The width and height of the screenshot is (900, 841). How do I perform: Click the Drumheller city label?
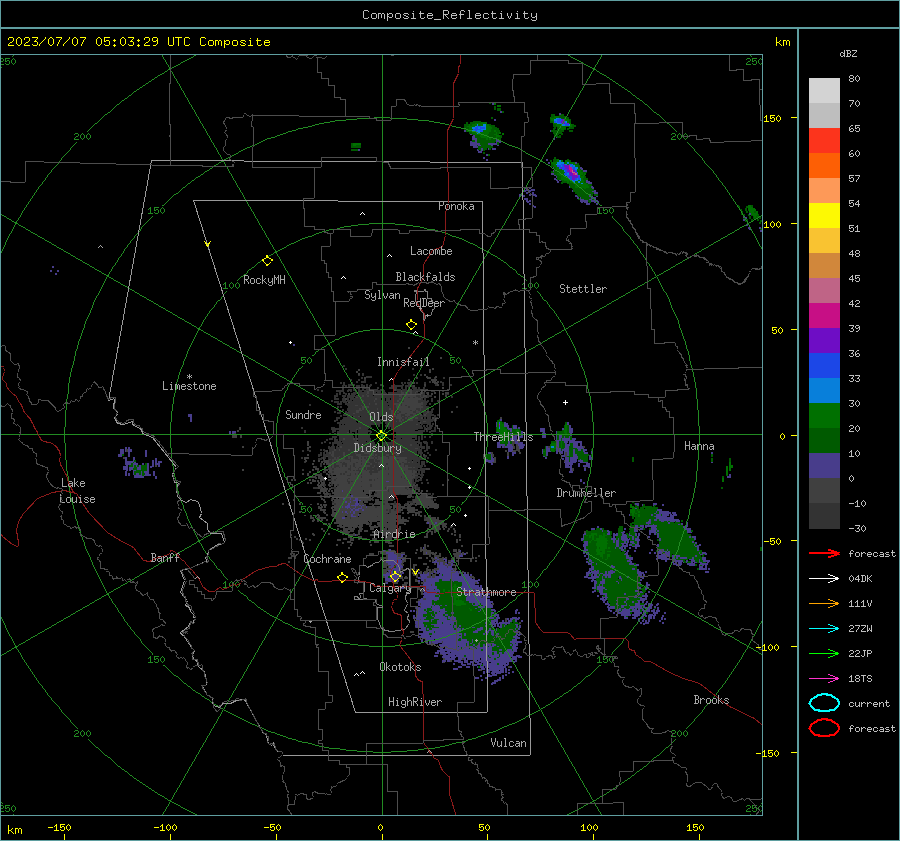tap(586, 493)
